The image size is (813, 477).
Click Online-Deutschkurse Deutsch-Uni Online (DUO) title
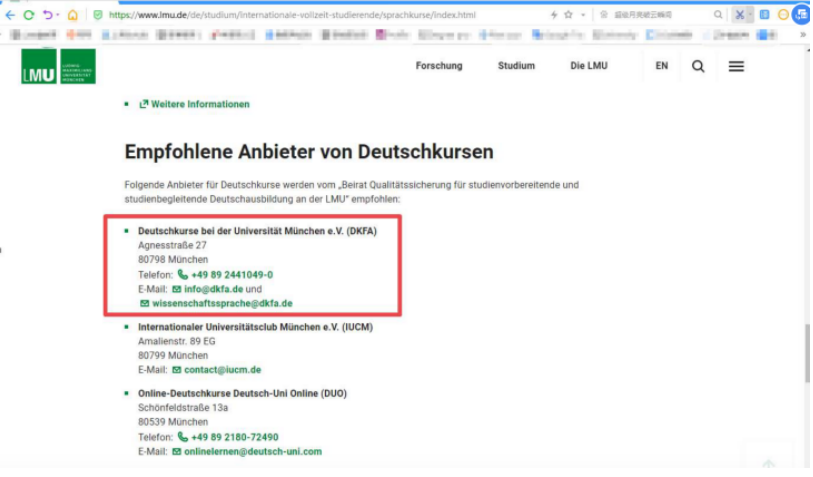pyautogui.click(x=243, y=394)
